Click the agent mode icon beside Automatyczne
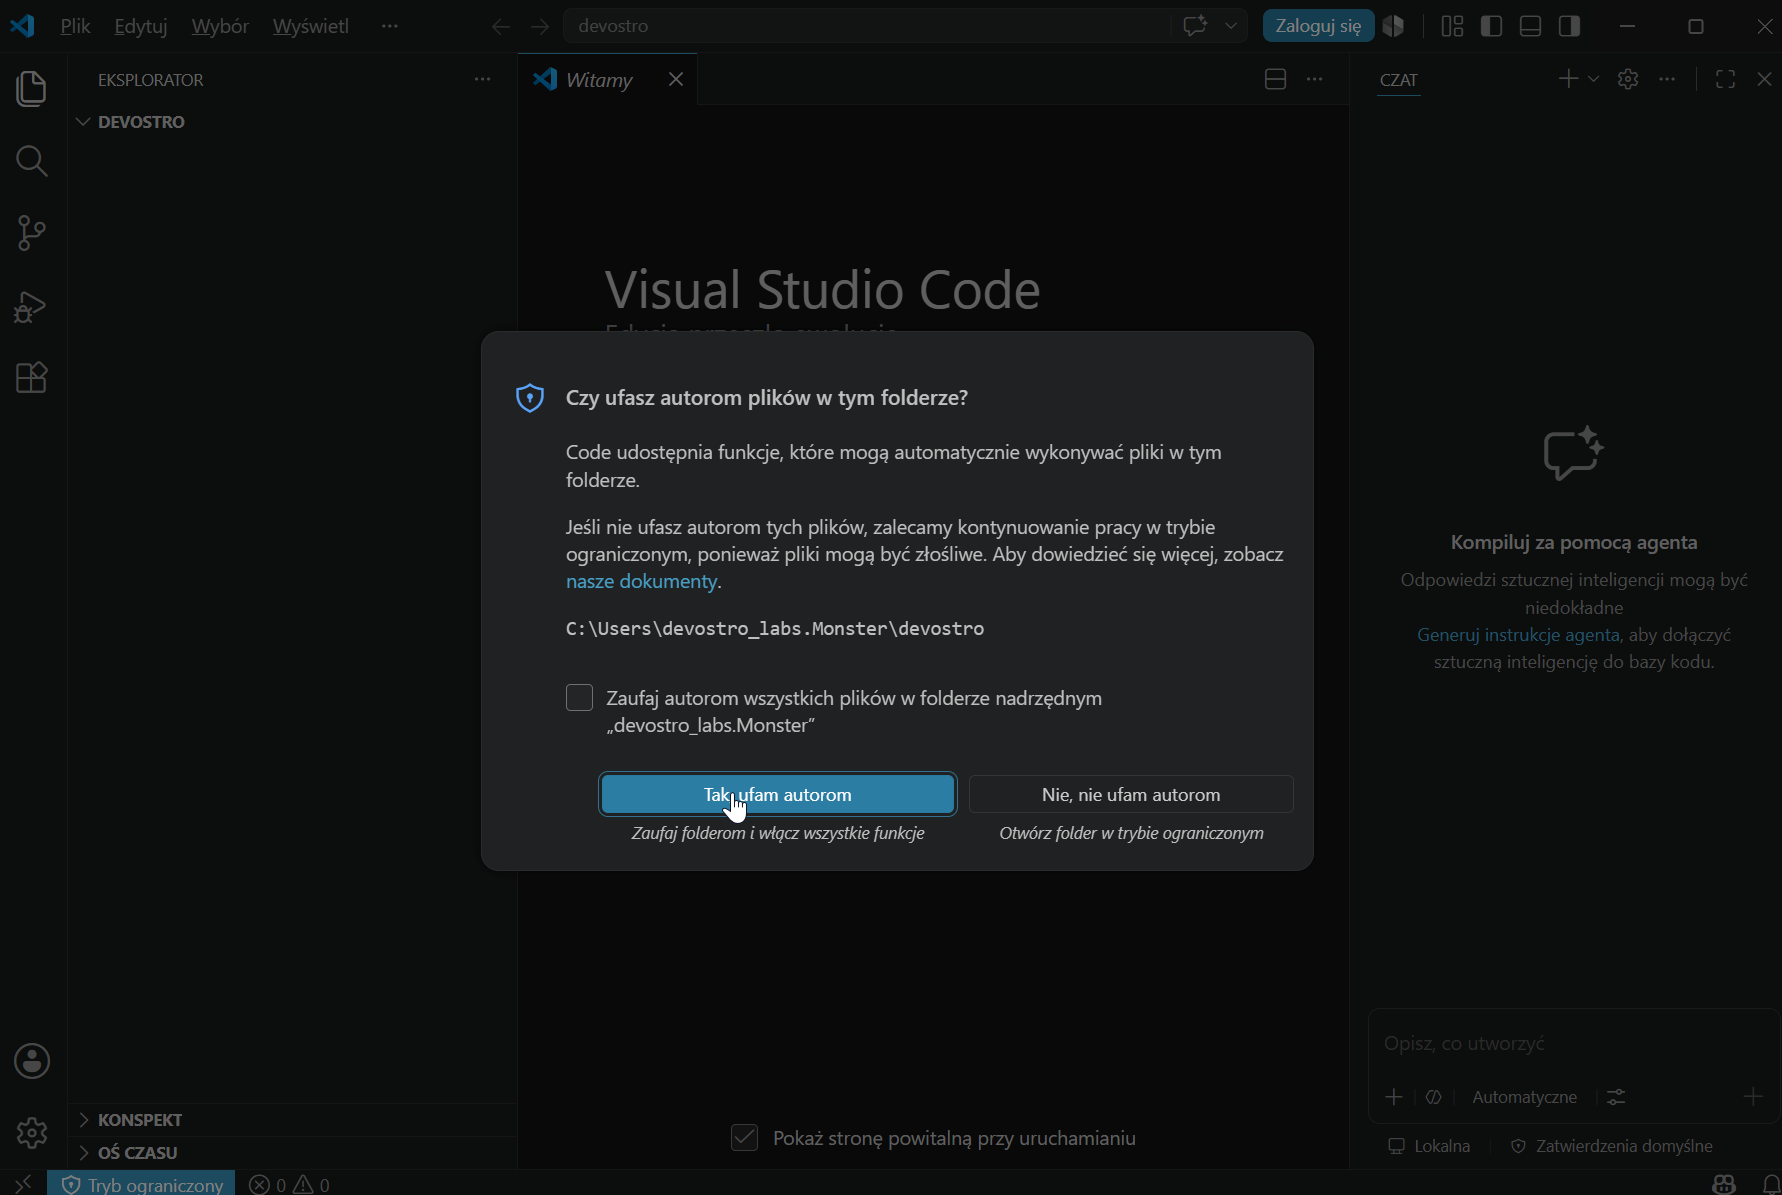Screen dimensions: 1782x1195 tap(1433, 1097)
